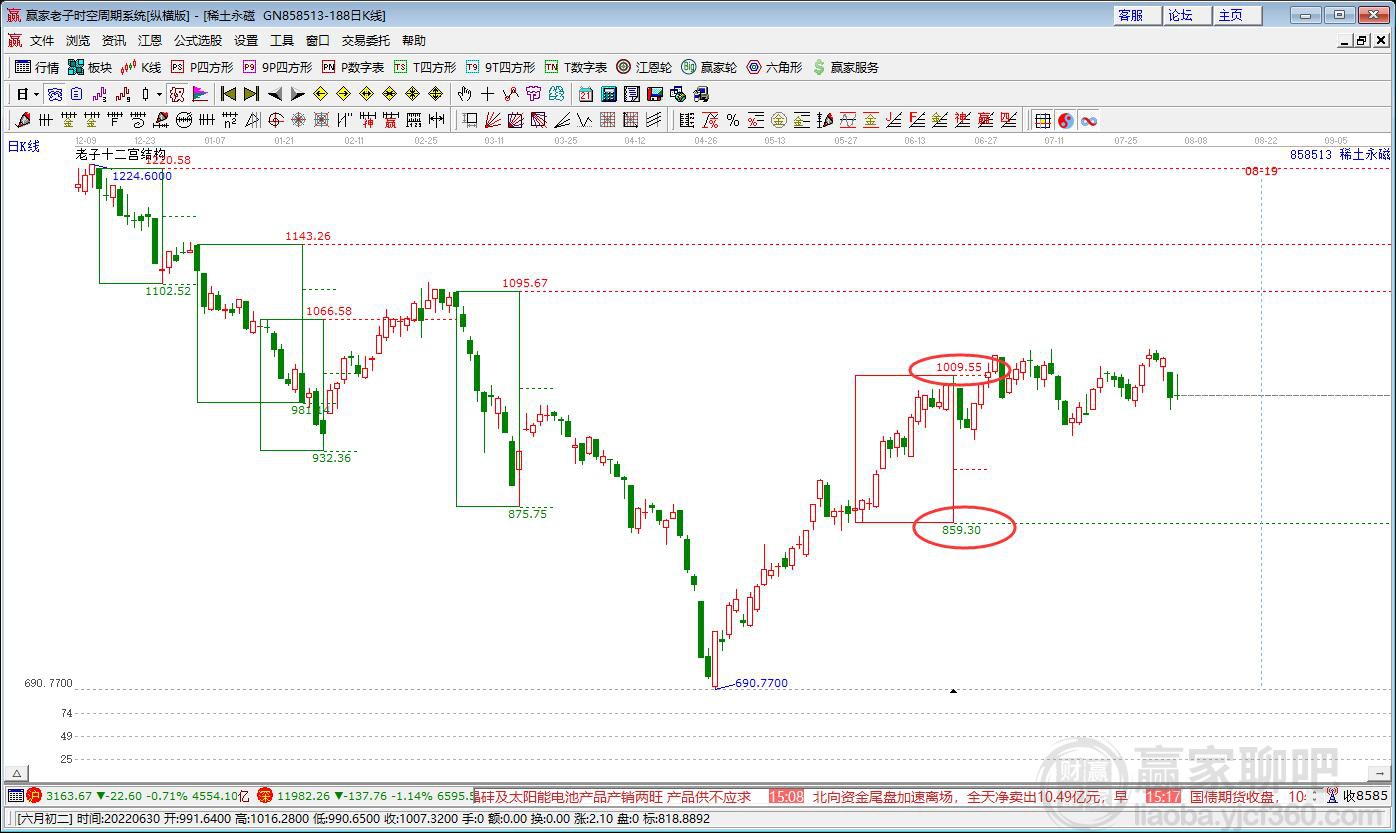Screen dimensions: 1396x833
Task: Click the 论坛 forum button
Action: pyautogui.click(x=1188, y=15)
